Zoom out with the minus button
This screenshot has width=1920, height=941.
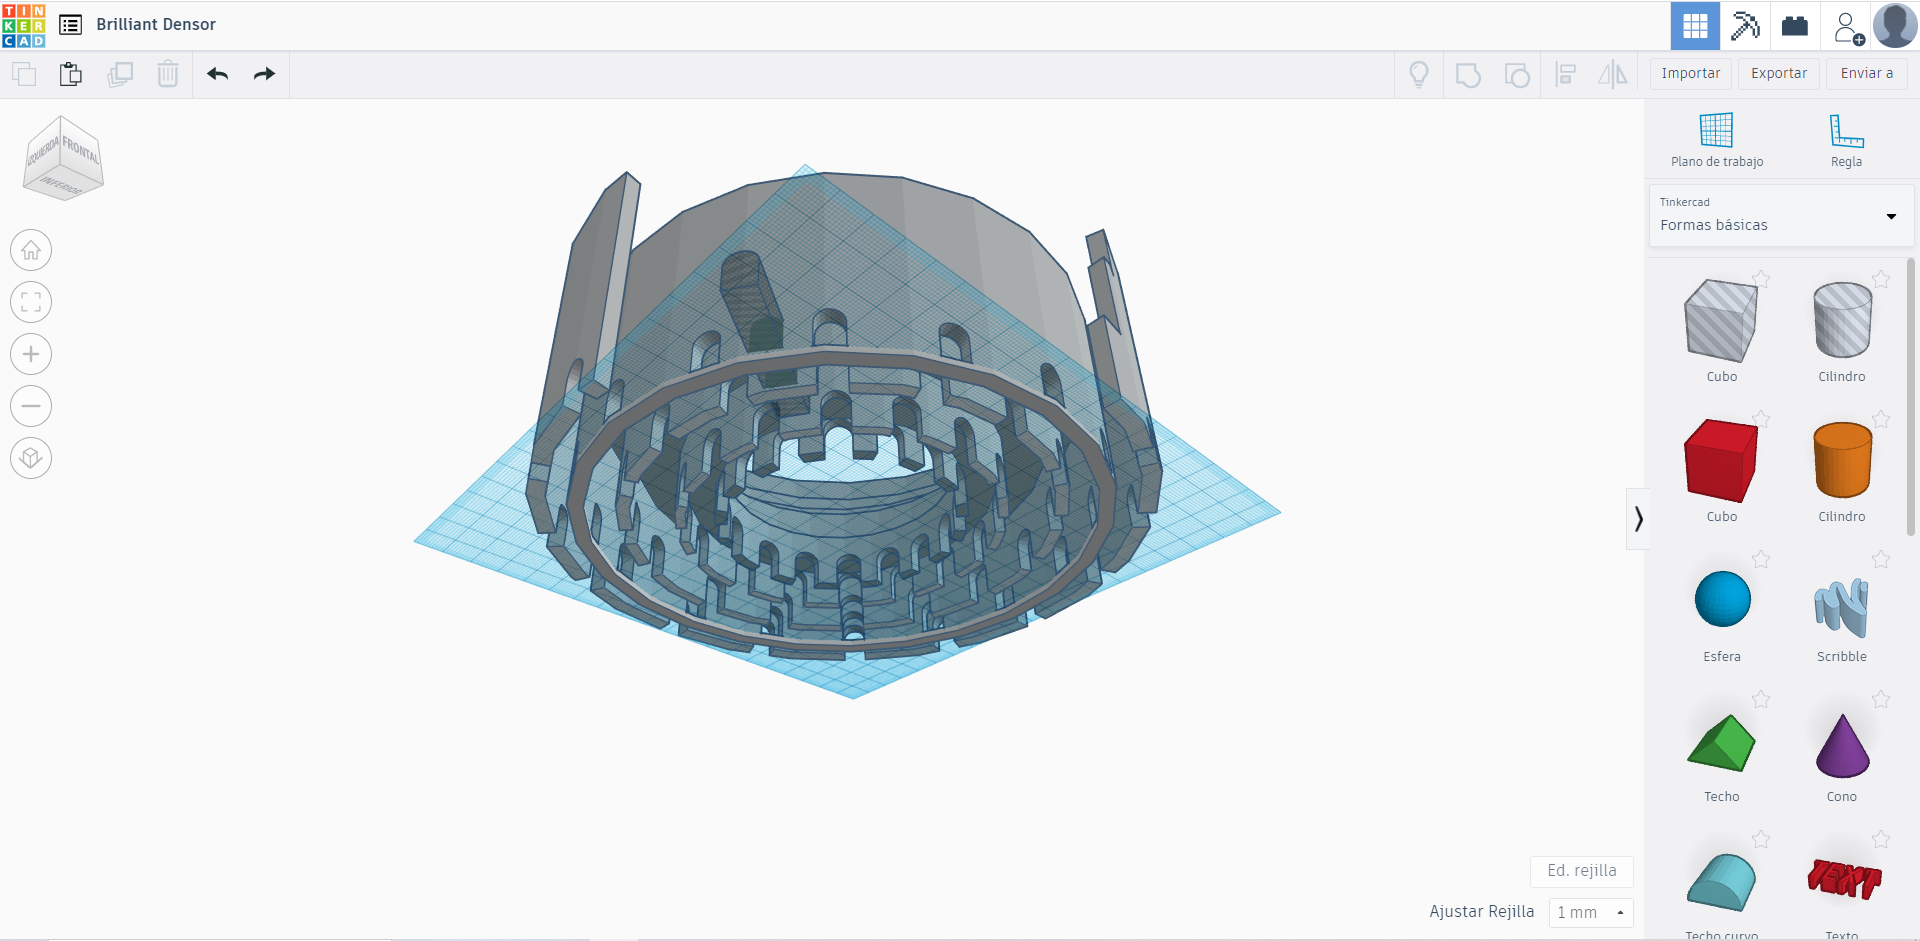31,406
